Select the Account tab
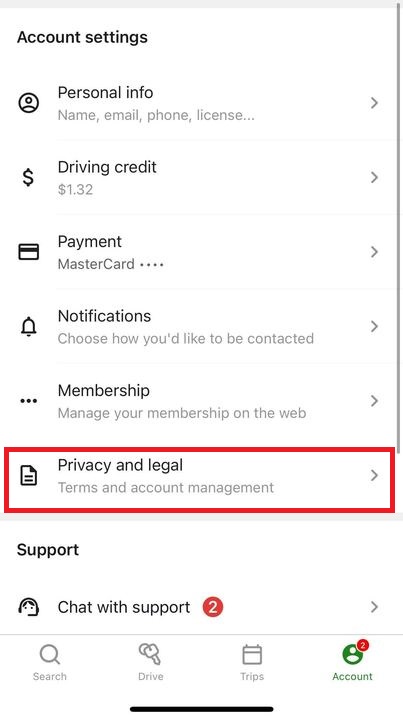This screenshot has width=403, height=720. click(353, 660)
